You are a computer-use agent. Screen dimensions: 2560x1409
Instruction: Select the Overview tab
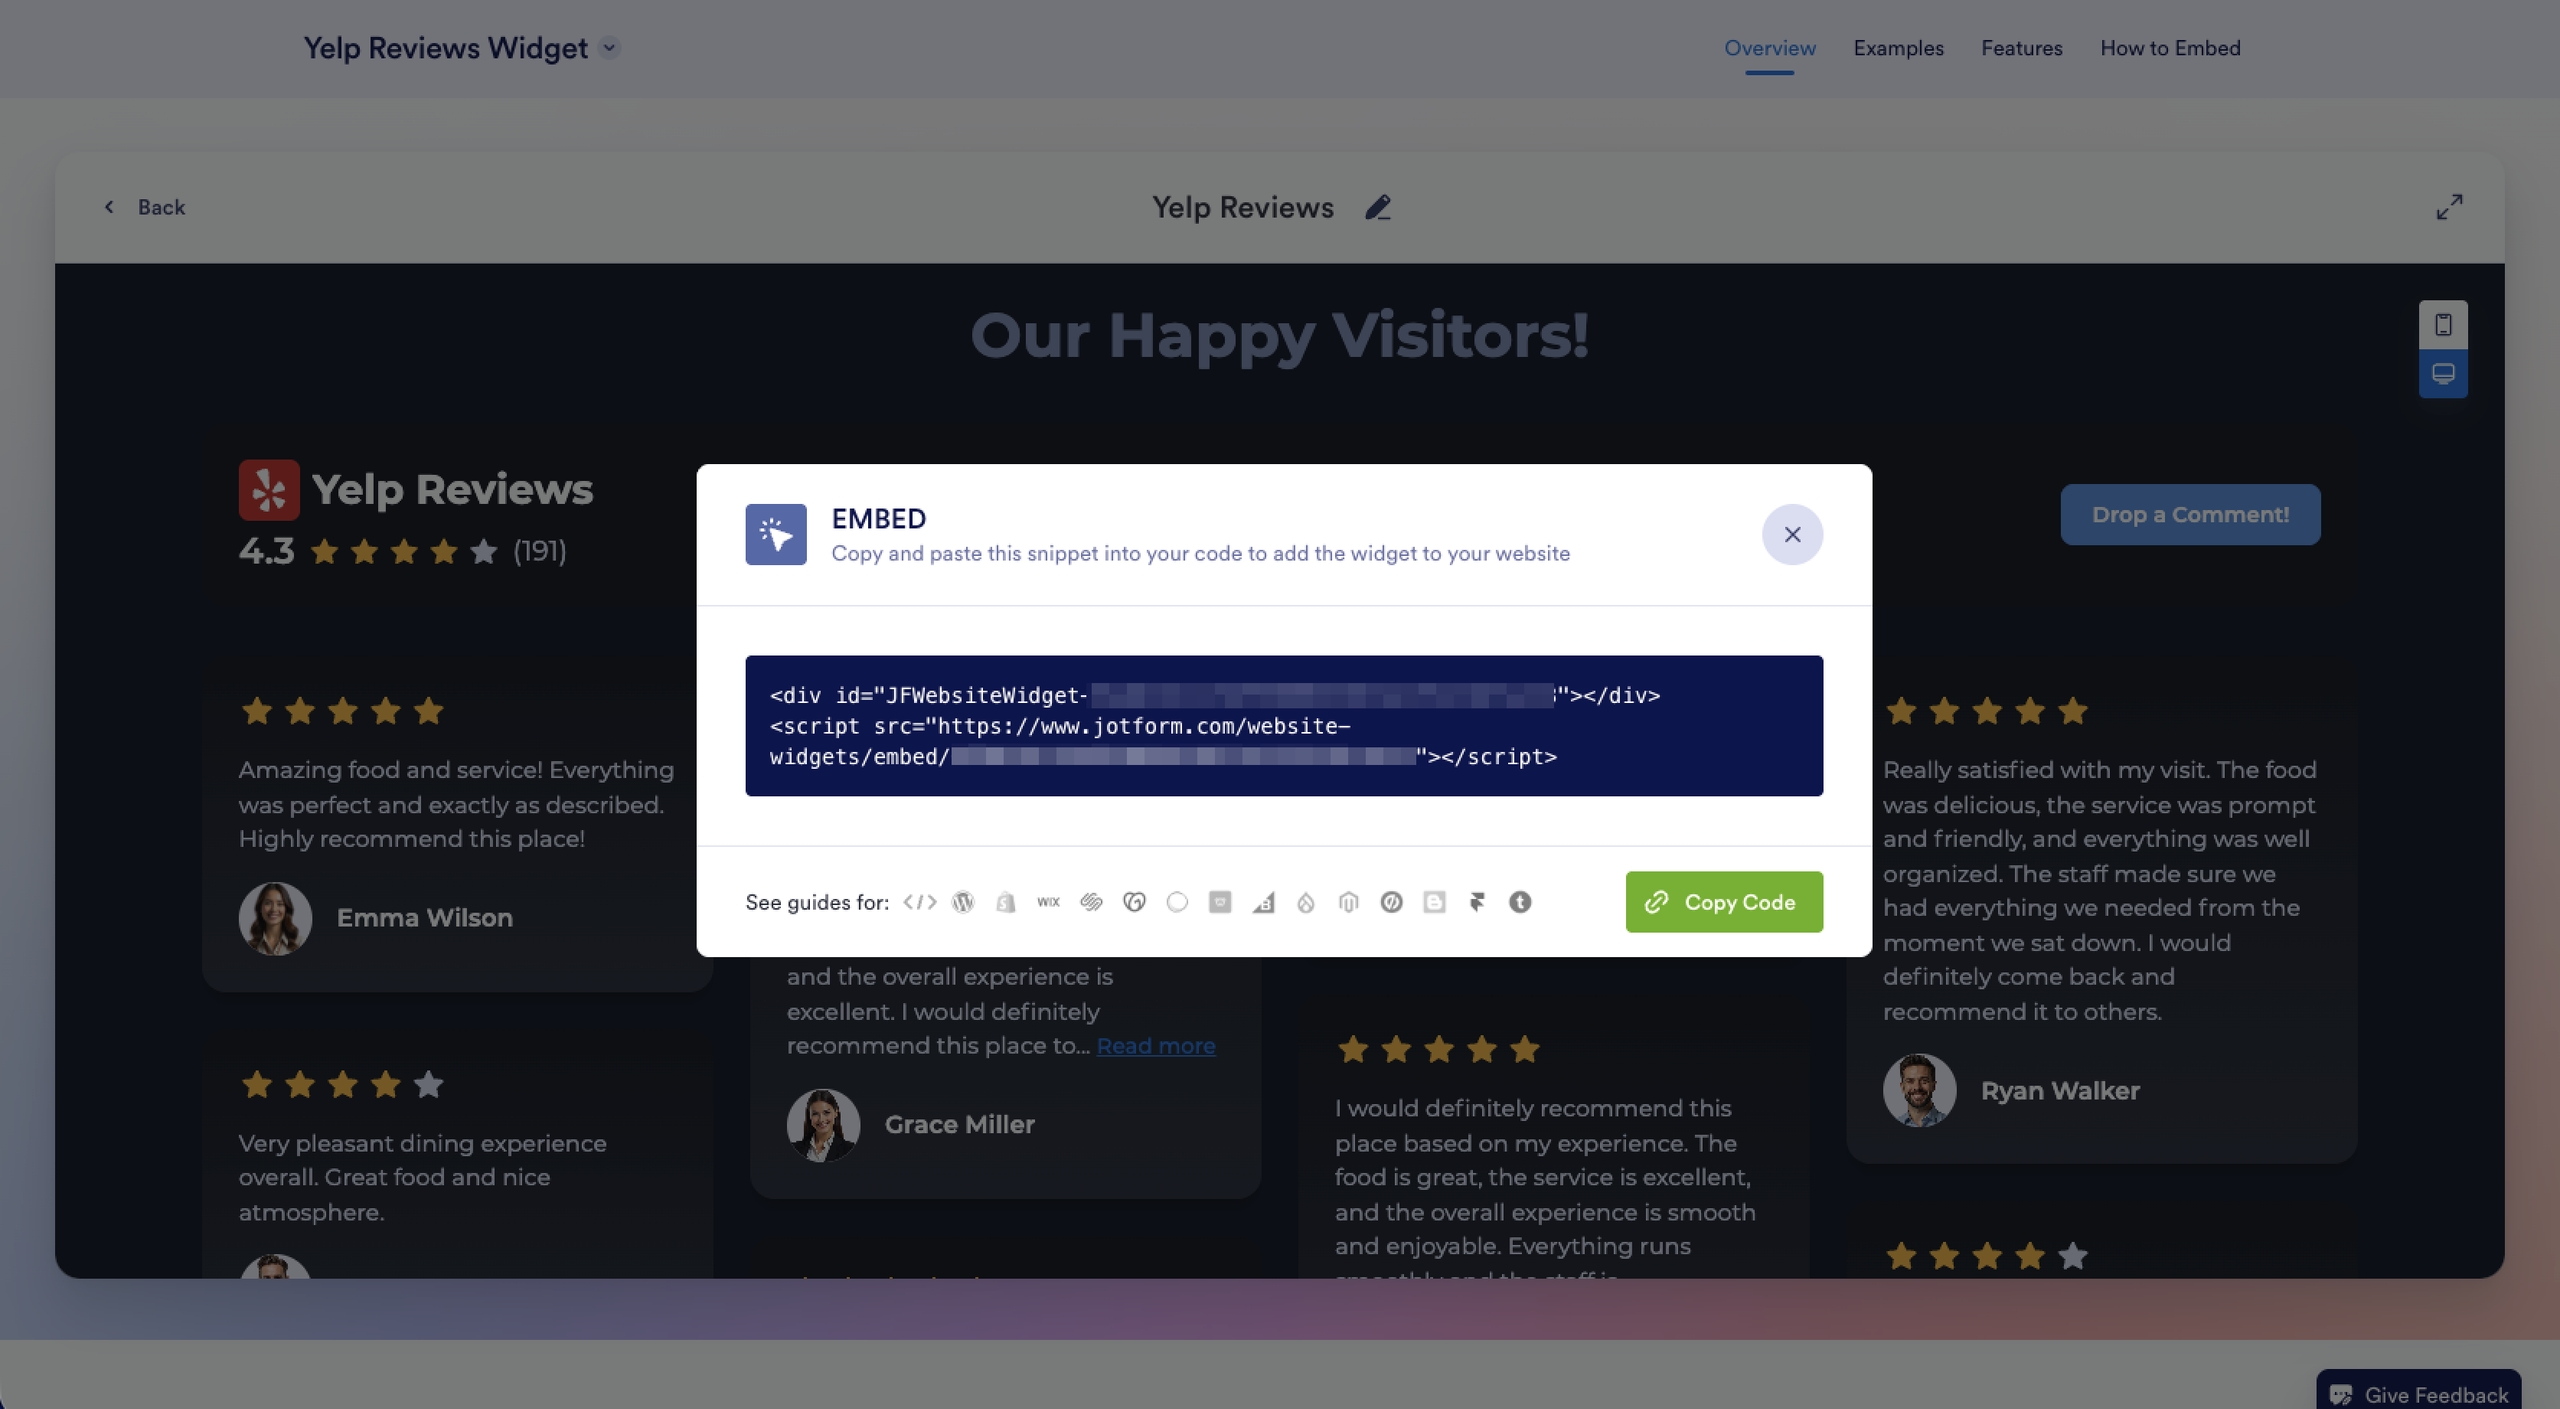pos(1769,48)
